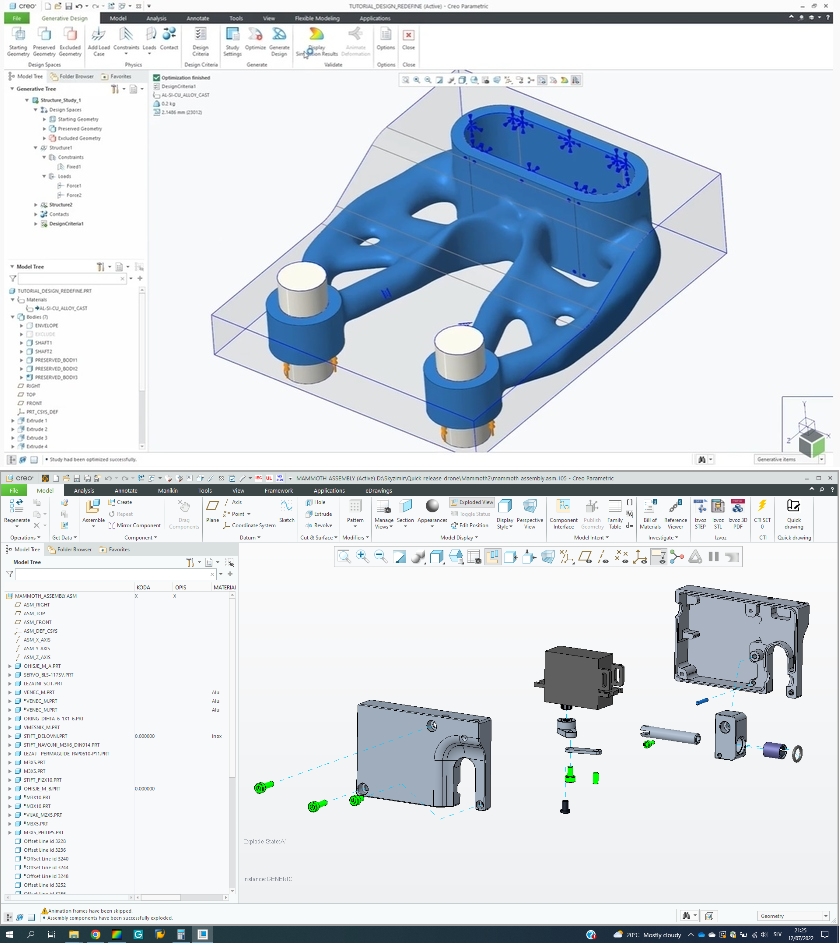Toggle the Exploded View button
Viewport: 840px width, 946px height.
472,502
